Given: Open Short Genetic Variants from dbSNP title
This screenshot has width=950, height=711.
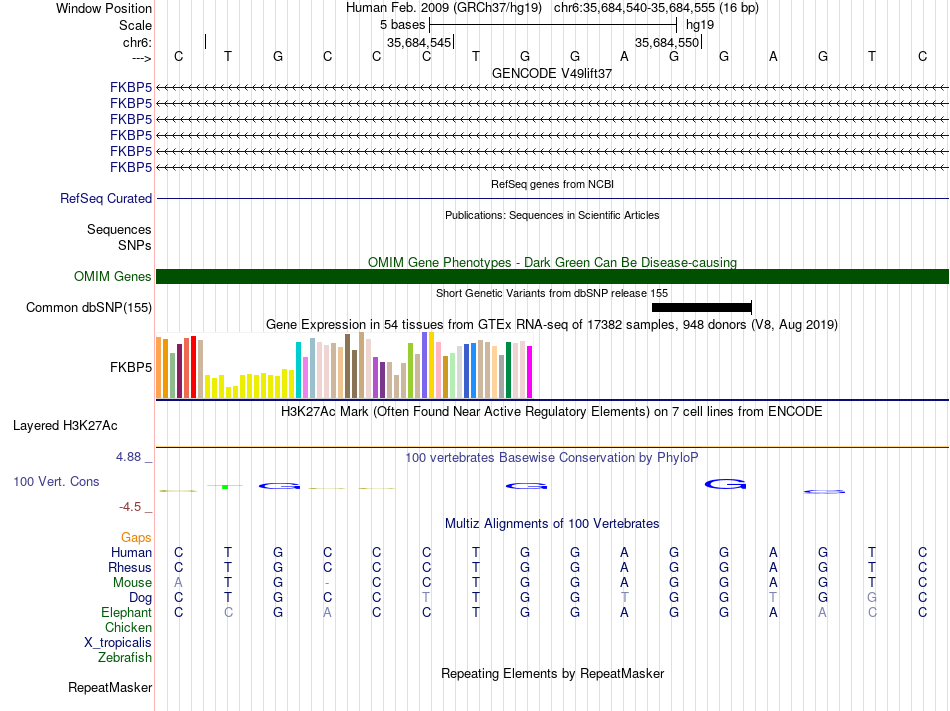Looking at the screenshot, I should coord(552,293).
